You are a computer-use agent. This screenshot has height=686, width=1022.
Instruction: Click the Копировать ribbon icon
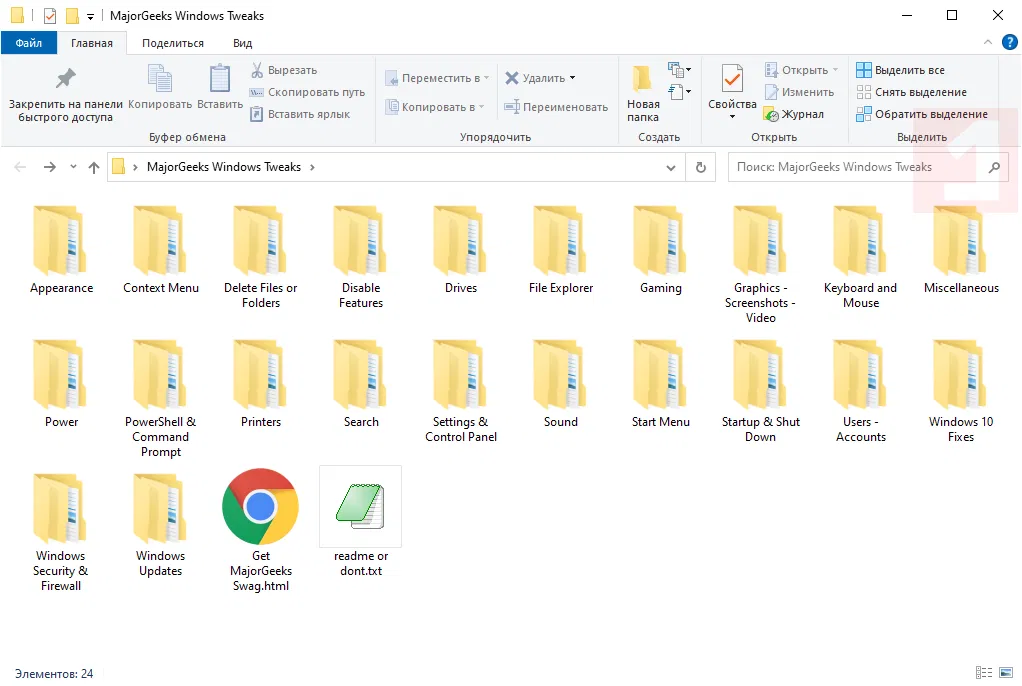coord(160,87)
